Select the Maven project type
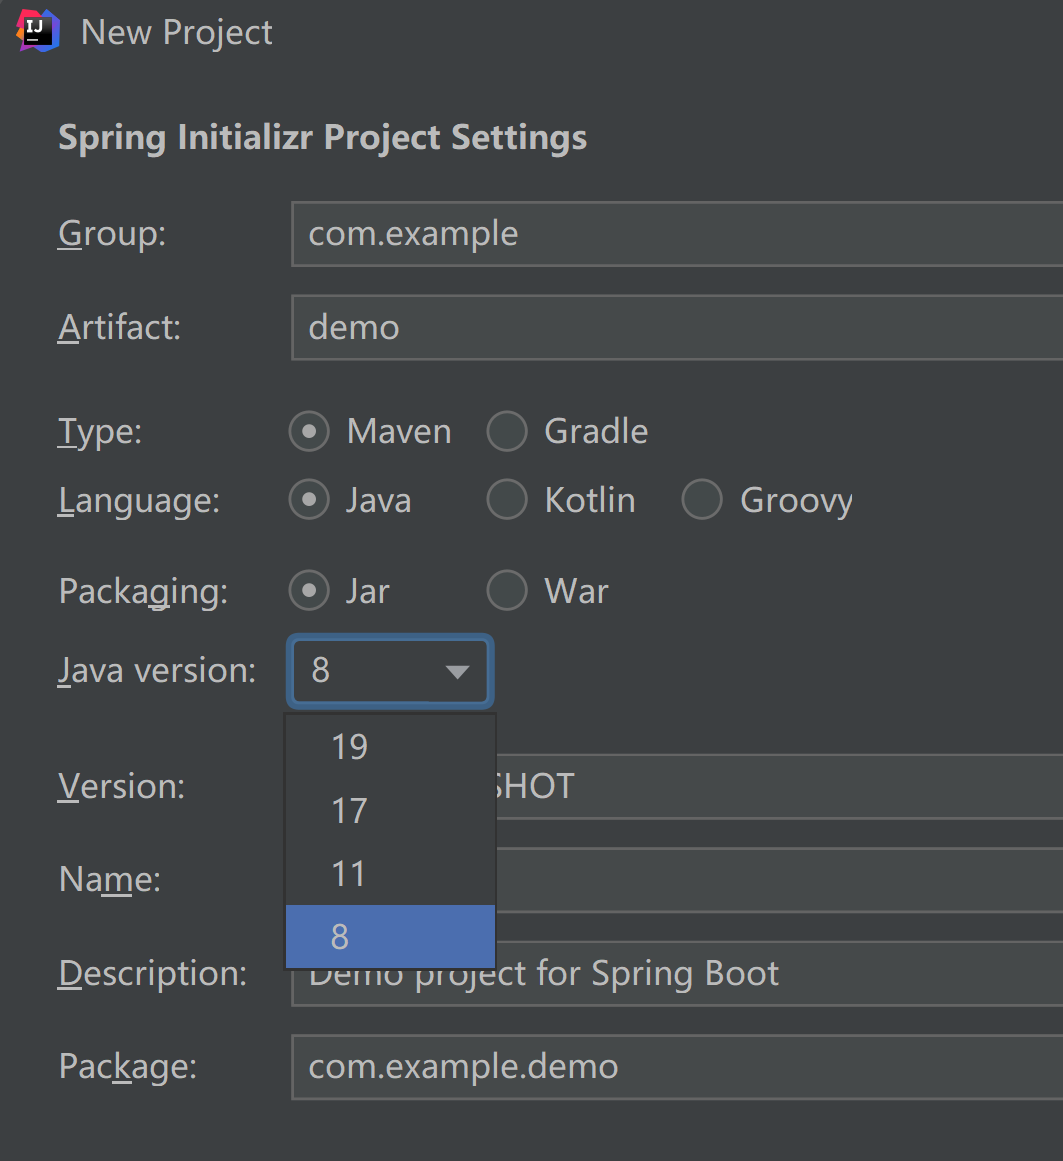1063x1161 pixels. tap(309, 431)
